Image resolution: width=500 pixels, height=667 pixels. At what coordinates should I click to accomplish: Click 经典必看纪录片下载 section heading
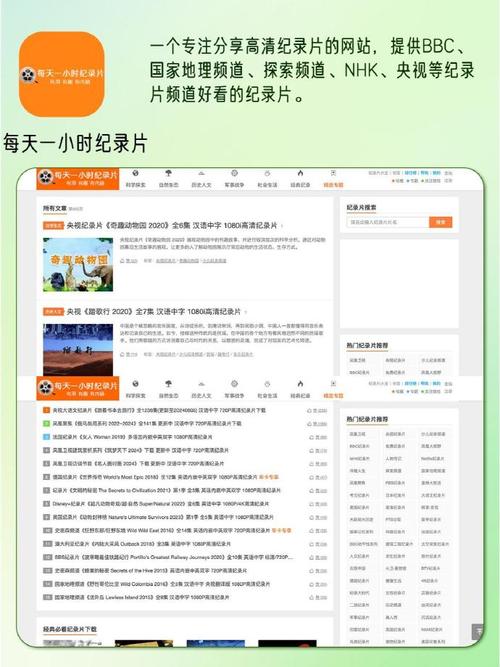[70, 629]
